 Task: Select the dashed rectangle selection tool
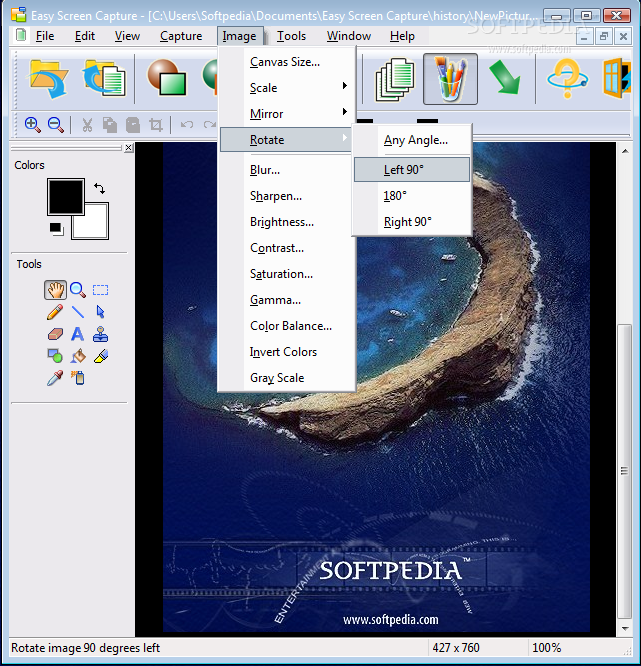(x=100, y=290)
